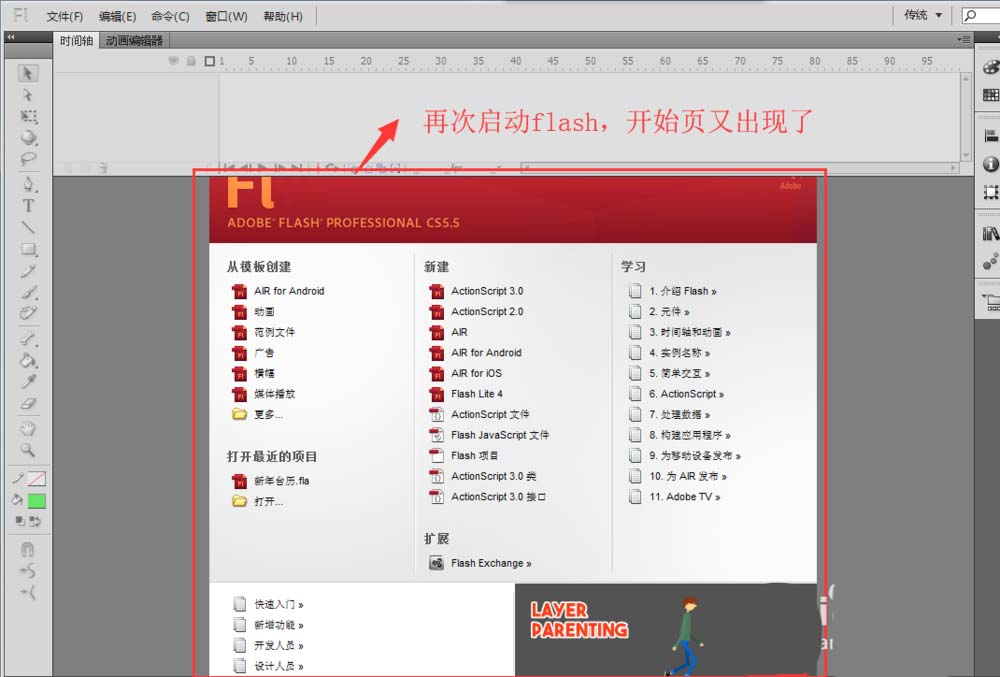The width and height of the screenshot is (1000, 677).
Task: Open the Color panel icon on the right dock
Action: tap(990, 67)
